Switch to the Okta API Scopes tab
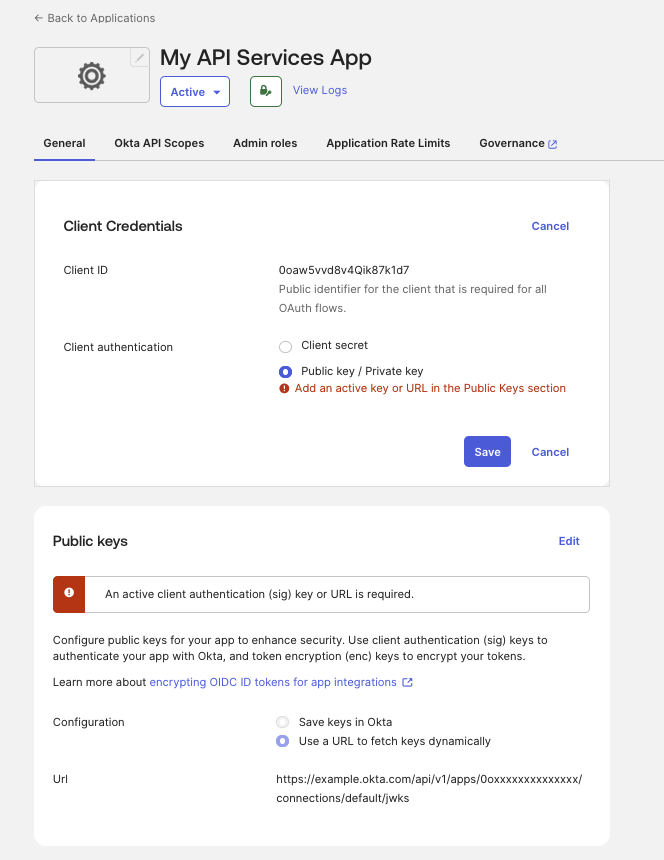Image resolution: width=664 pixels, height=860 pixels. tap(159, 143)
